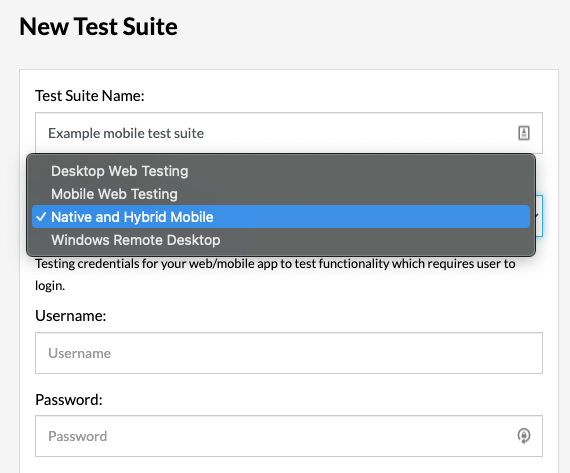The image size is (570, 473).
Task: Click the gray 'Password' placeholder text
Action: (77, 436)
